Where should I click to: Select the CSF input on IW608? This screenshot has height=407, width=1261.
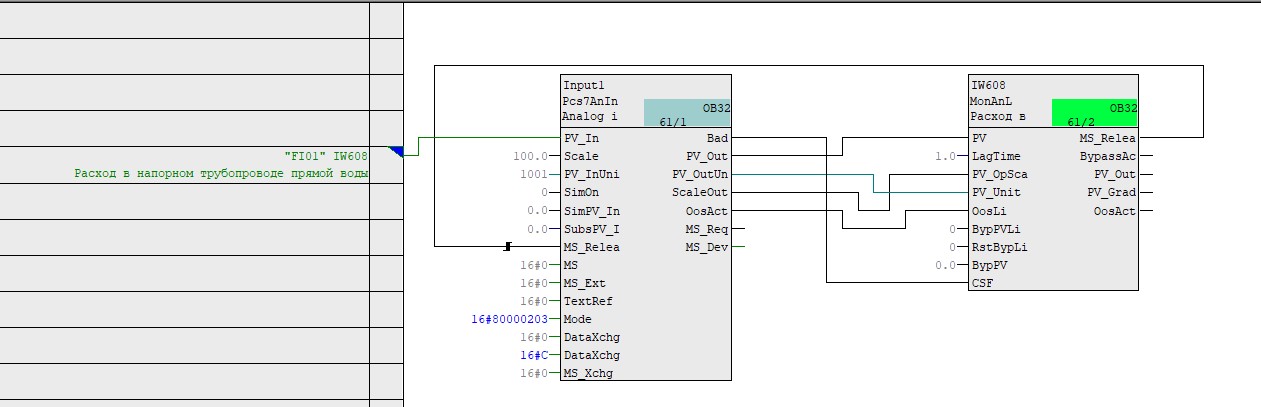coord(982,283)
